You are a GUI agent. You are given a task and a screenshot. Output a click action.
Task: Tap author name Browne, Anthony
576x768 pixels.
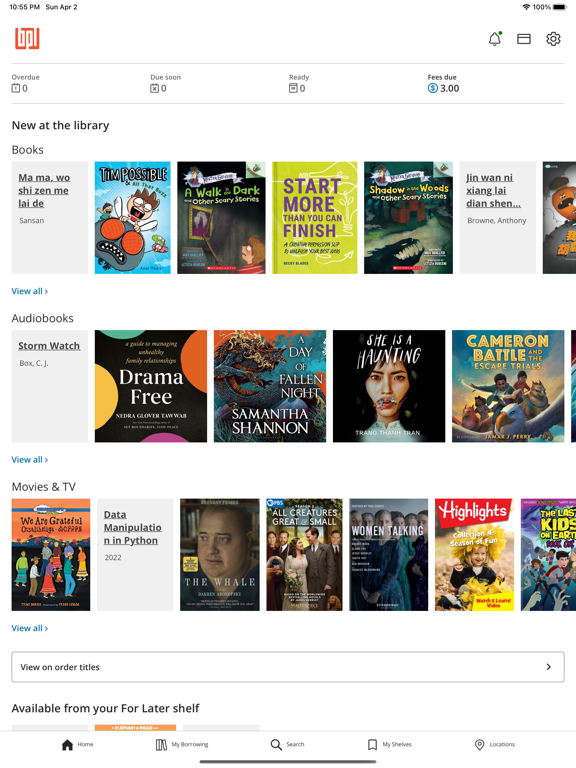(497, 220)
